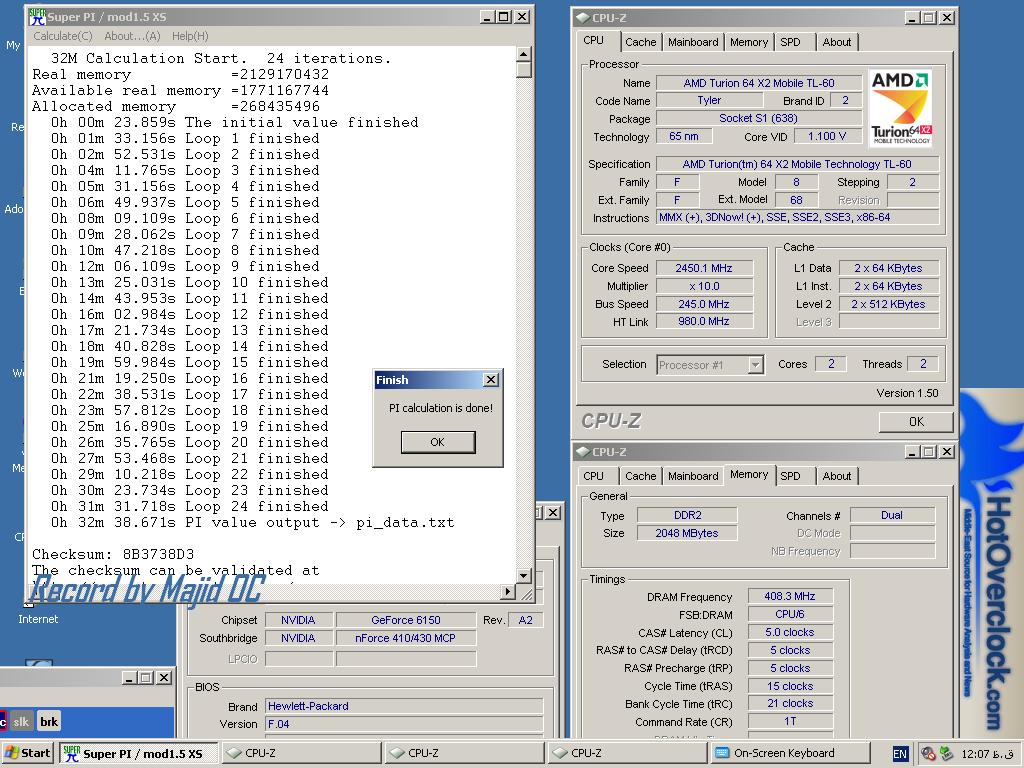Switch to About tab in top CPU-Z
Image resolution: width=1024 pixels, height=768 pixels.
click(837, 42)
